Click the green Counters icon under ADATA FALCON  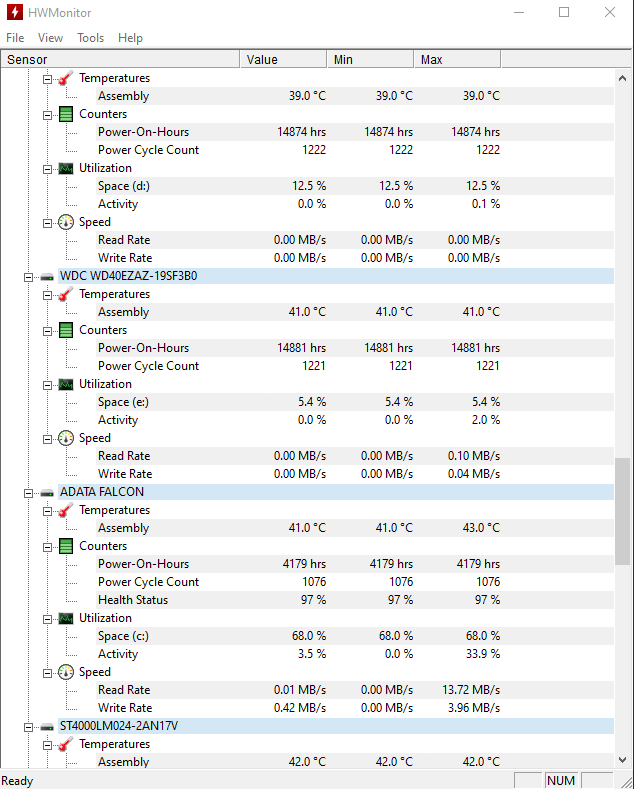[x=66, y=546]
